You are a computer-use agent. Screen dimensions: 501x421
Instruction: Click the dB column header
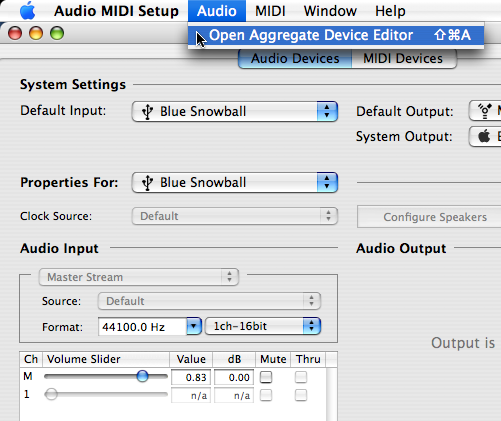pyautogui.click(x=234, y=359)
